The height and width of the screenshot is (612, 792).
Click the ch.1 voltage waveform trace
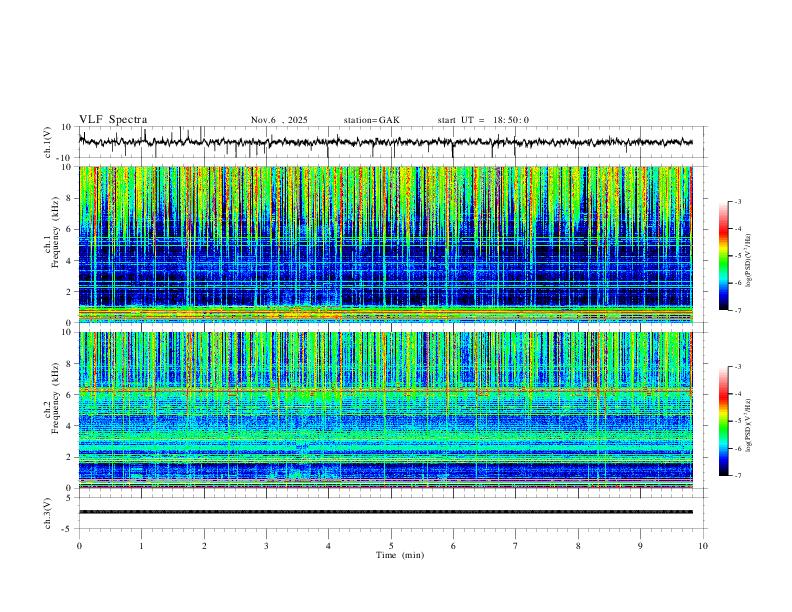point(385,142)
